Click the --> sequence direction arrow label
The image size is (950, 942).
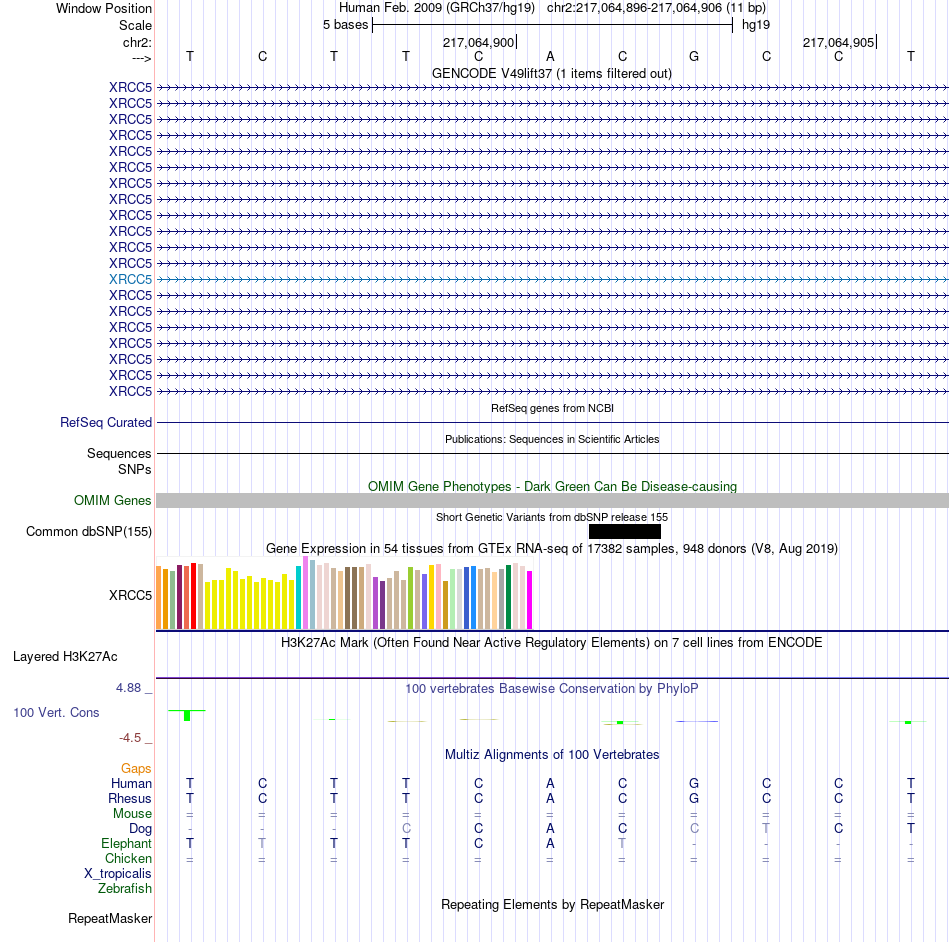pyautogui.click(x=141, y=58)
